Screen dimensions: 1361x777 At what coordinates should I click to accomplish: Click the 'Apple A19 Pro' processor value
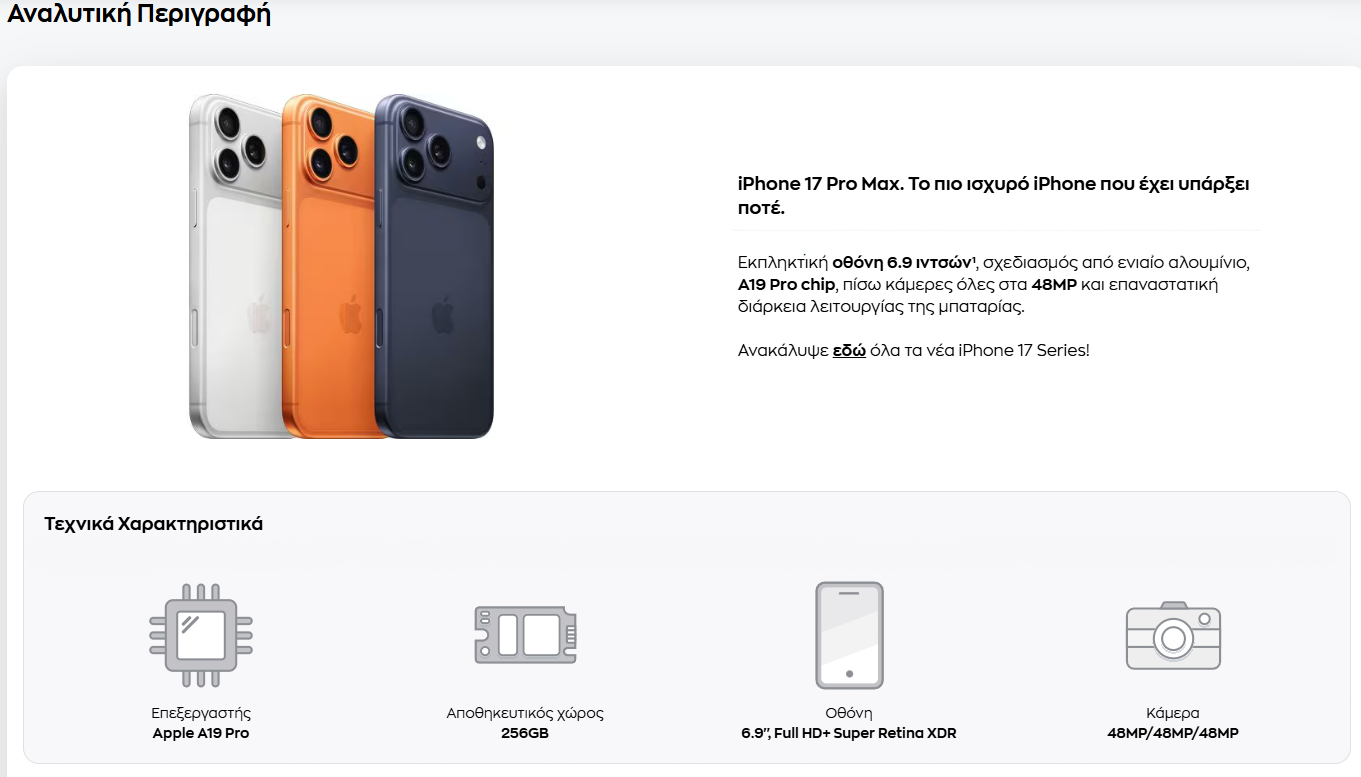point(201,733)
